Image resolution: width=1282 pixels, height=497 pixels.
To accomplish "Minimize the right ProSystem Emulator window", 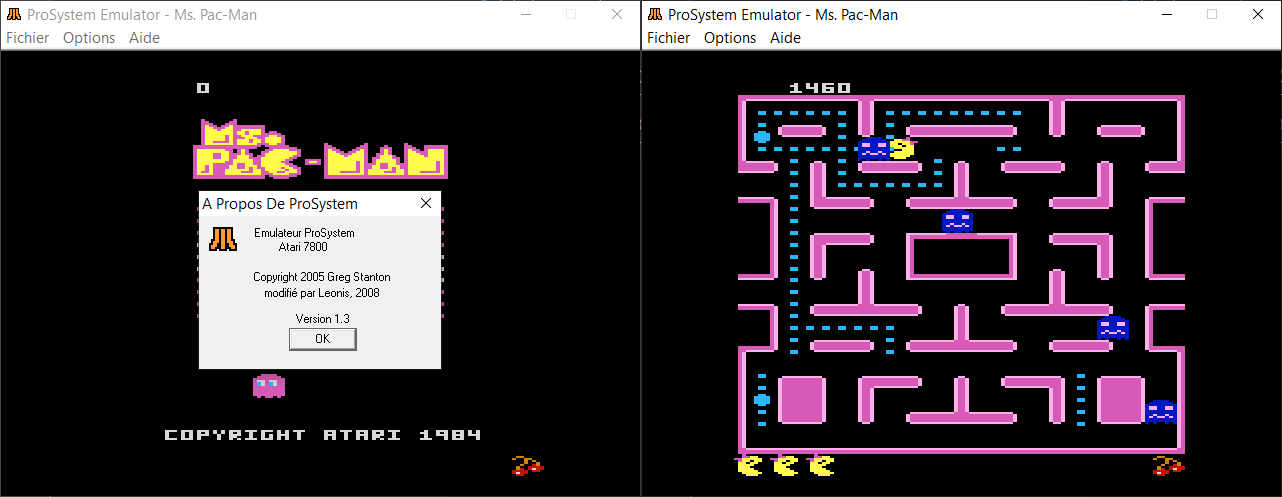I will tap(1166, 14).
